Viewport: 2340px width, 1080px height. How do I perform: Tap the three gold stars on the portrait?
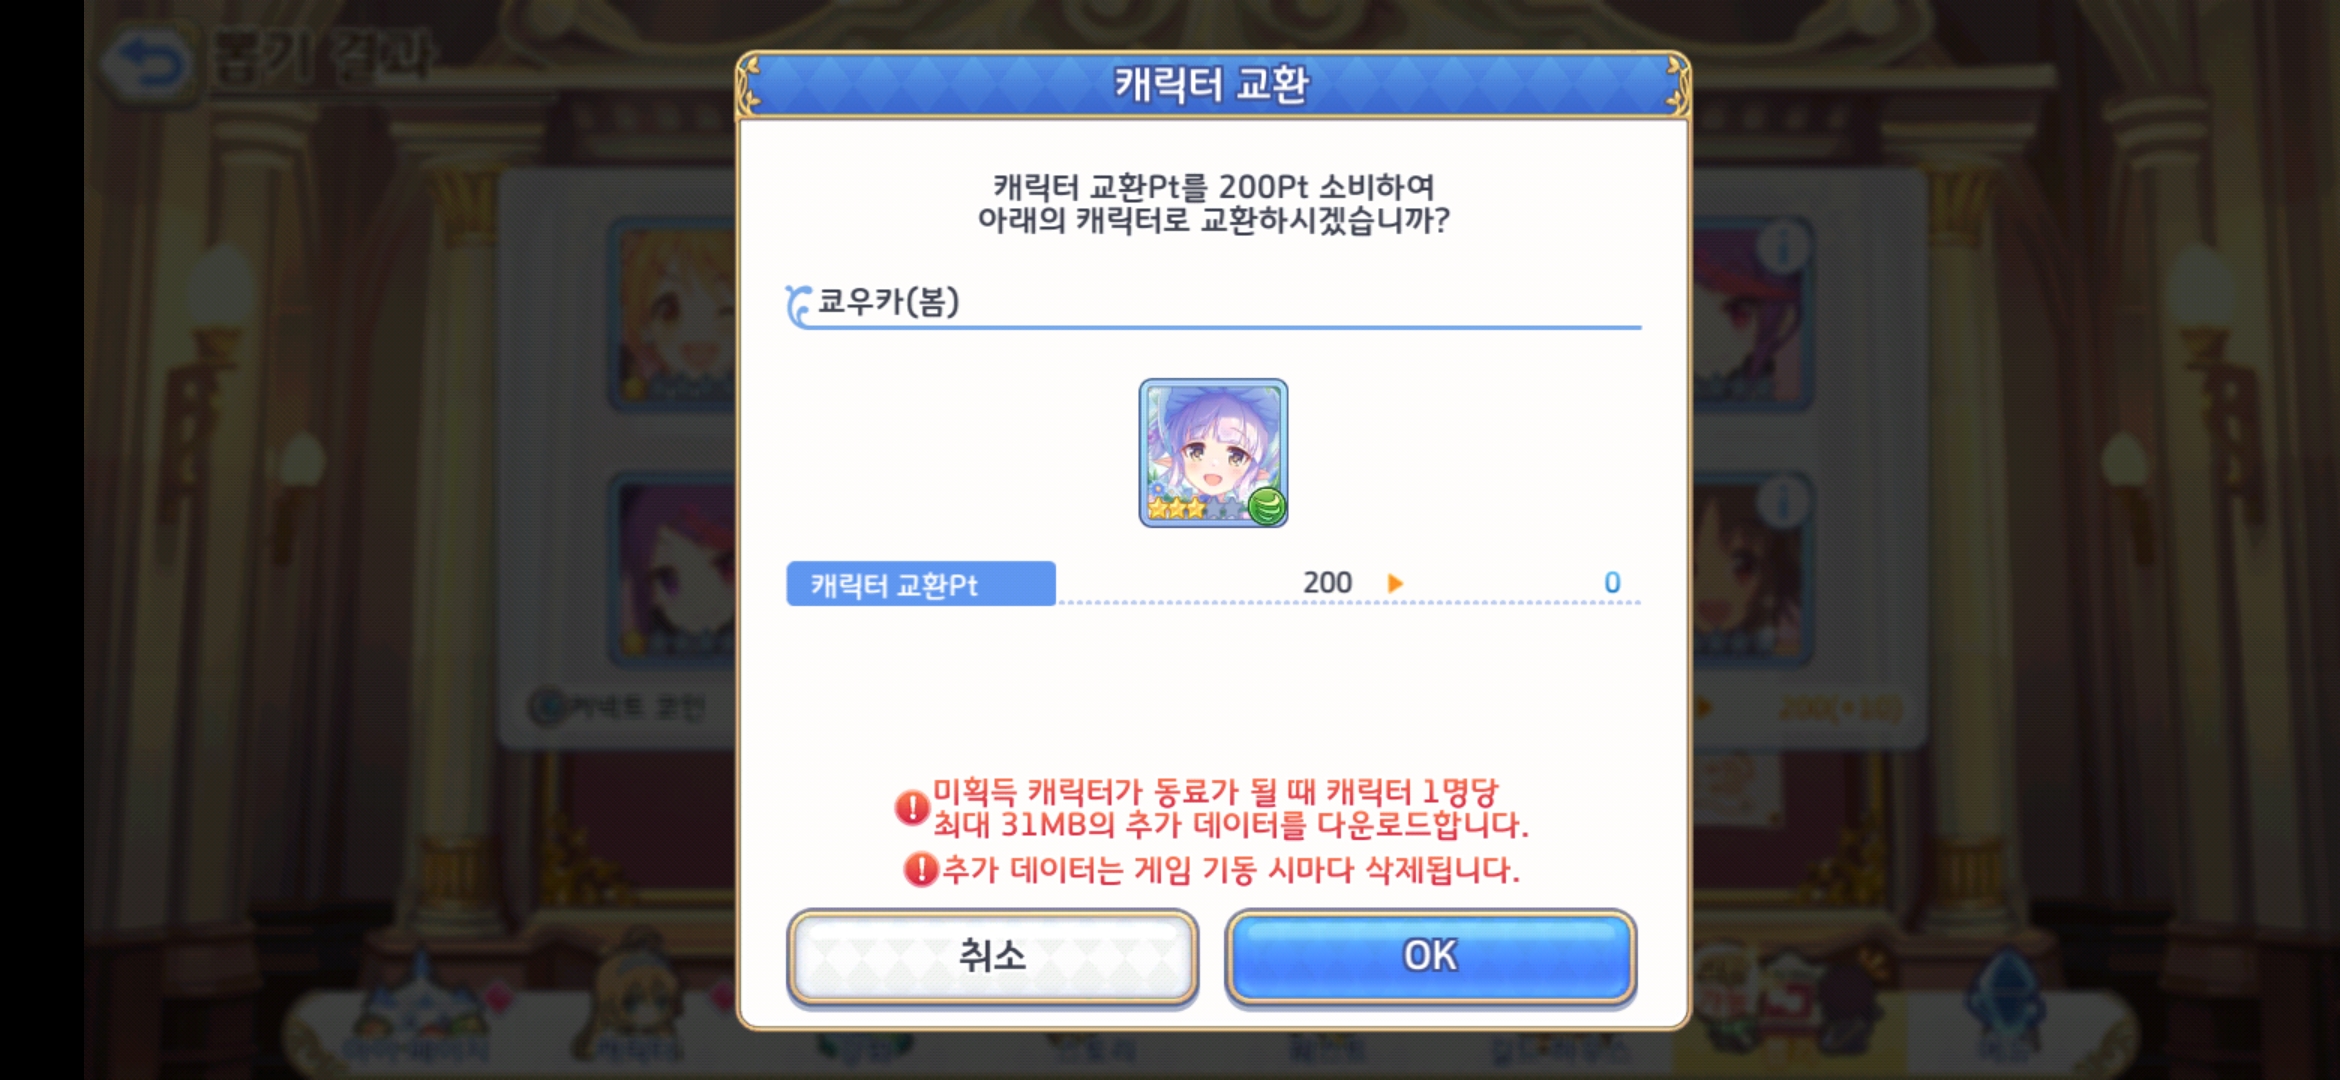[1177, 508]
